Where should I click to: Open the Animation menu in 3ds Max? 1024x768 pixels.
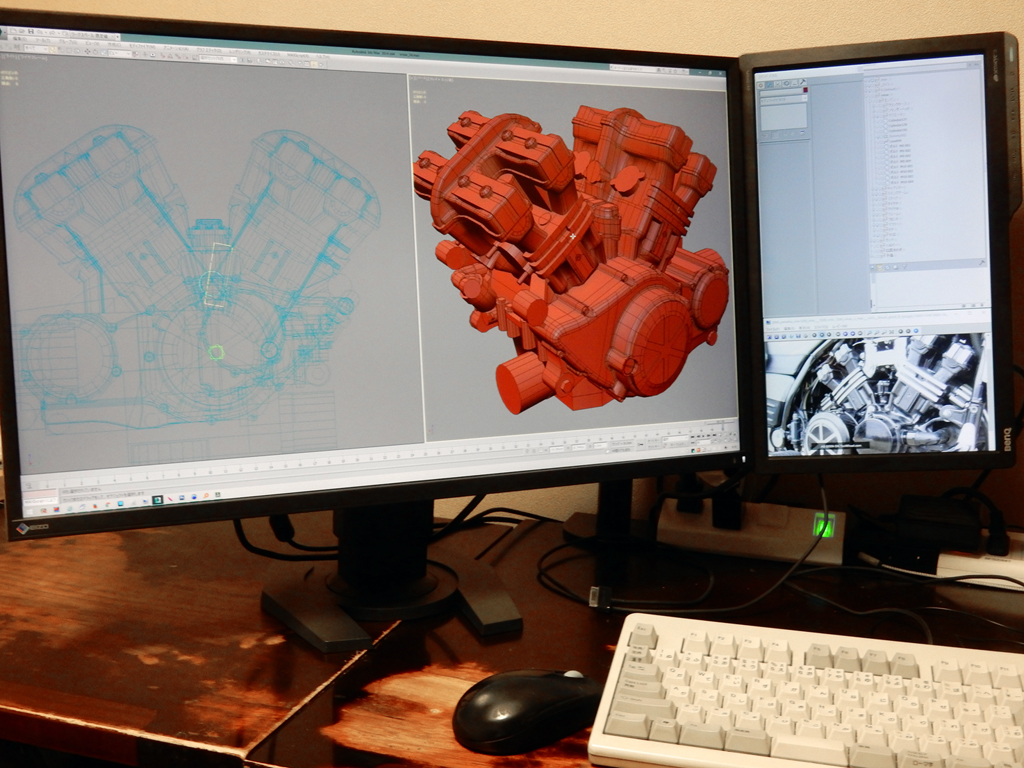[x=176, y=48]
